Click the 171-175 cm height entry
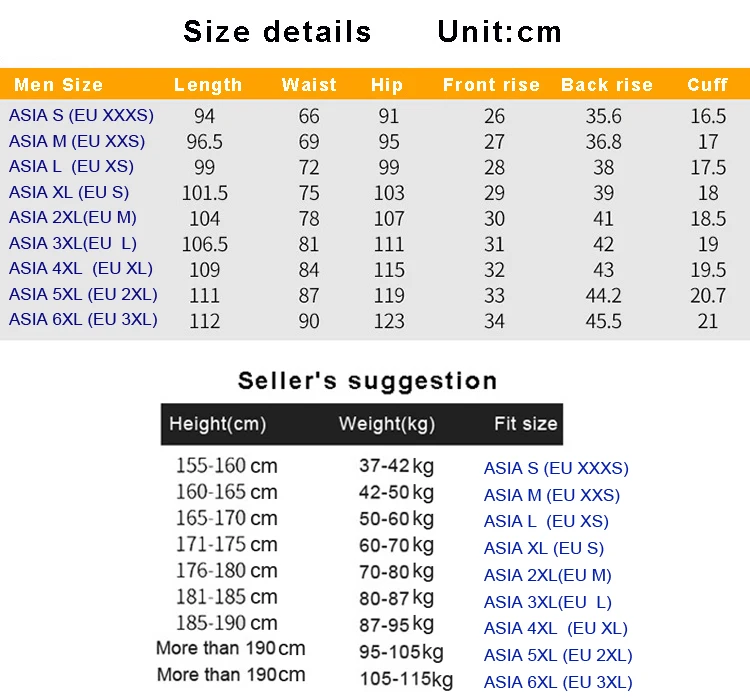750x698 pixels. point(227,544)
